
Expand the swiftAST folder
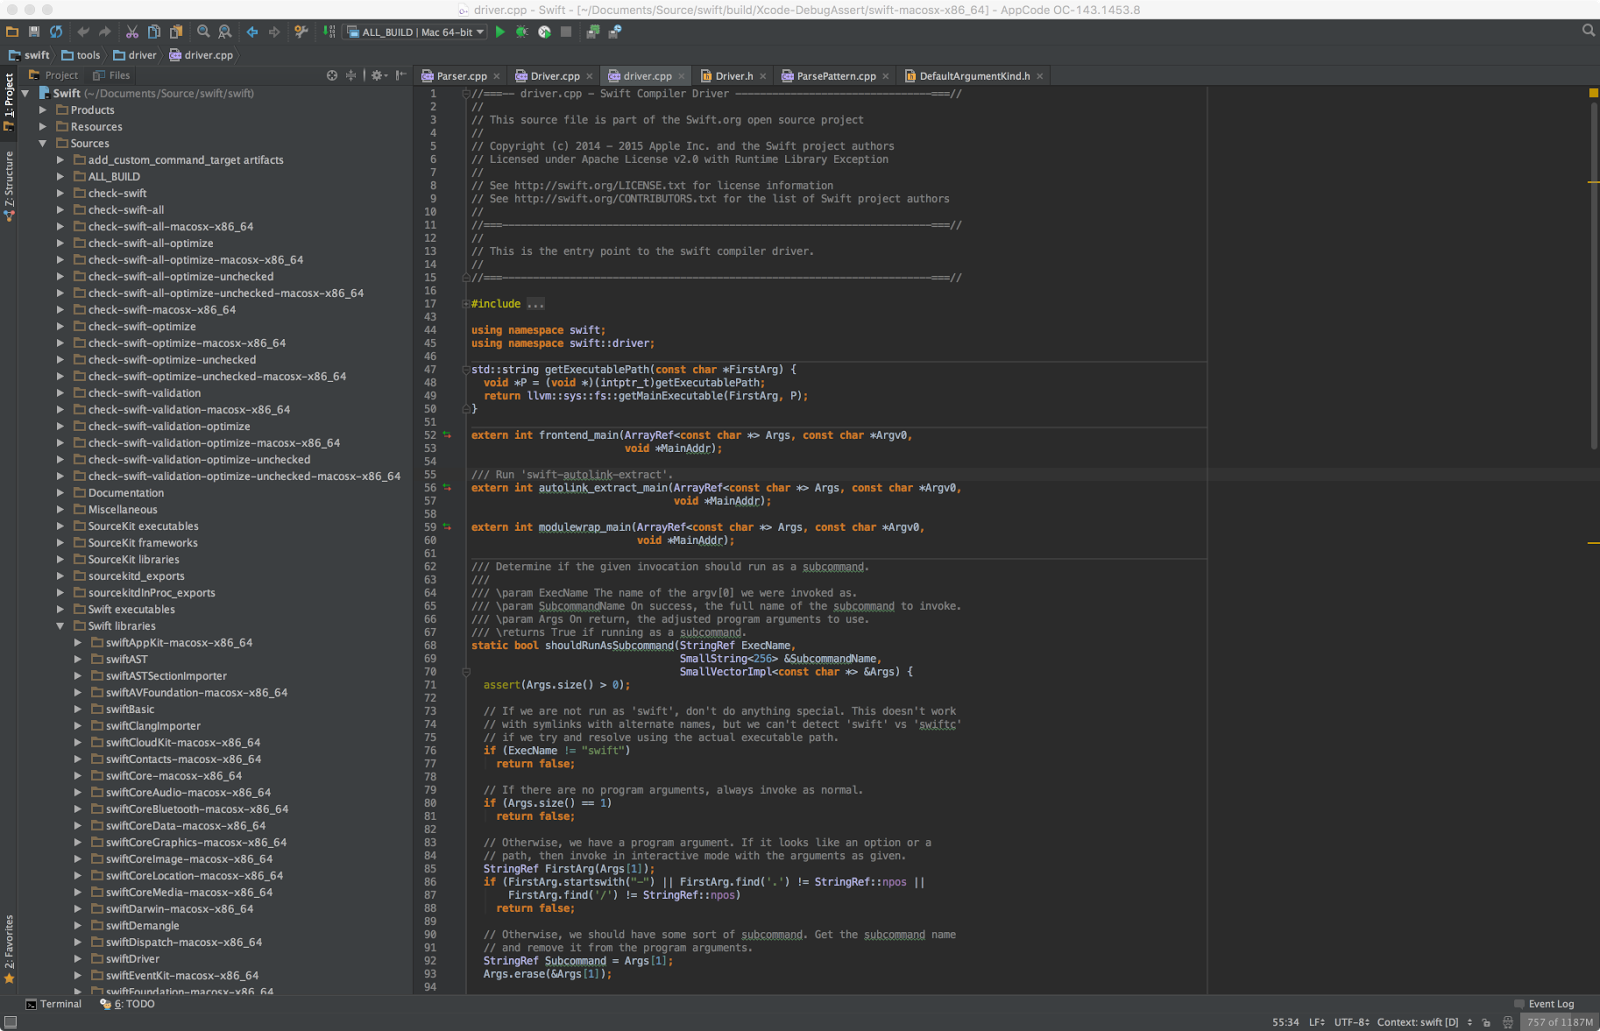(78, 659)
